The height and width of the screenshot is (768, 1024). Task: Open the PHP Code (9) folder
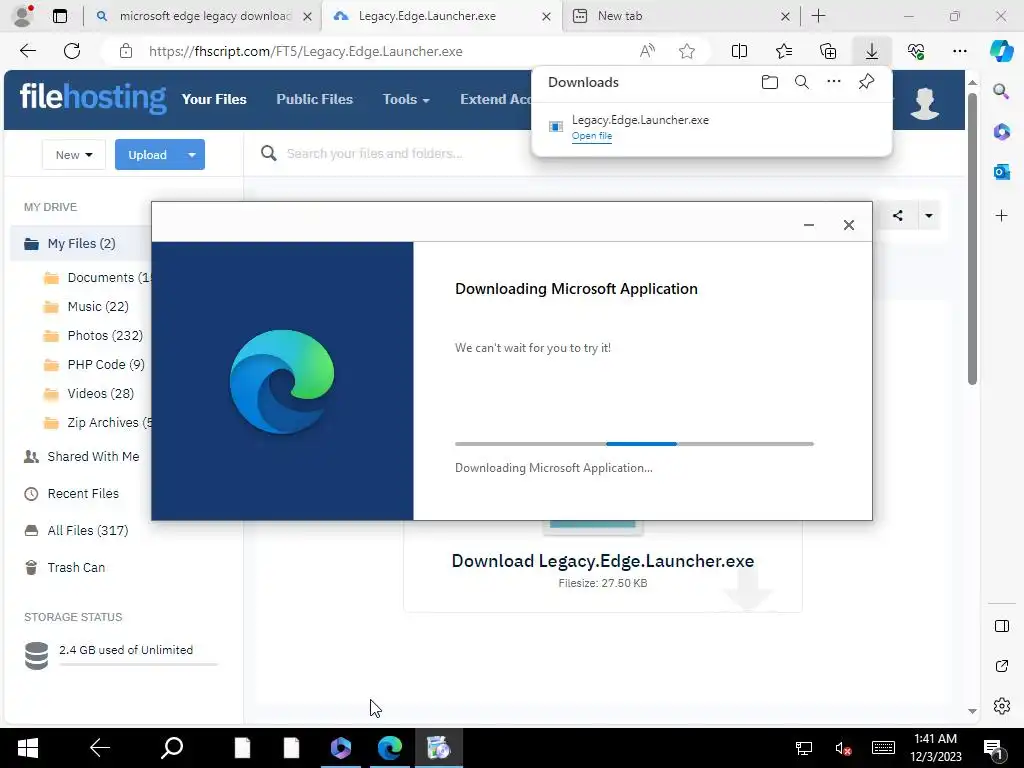coord(106,364)
